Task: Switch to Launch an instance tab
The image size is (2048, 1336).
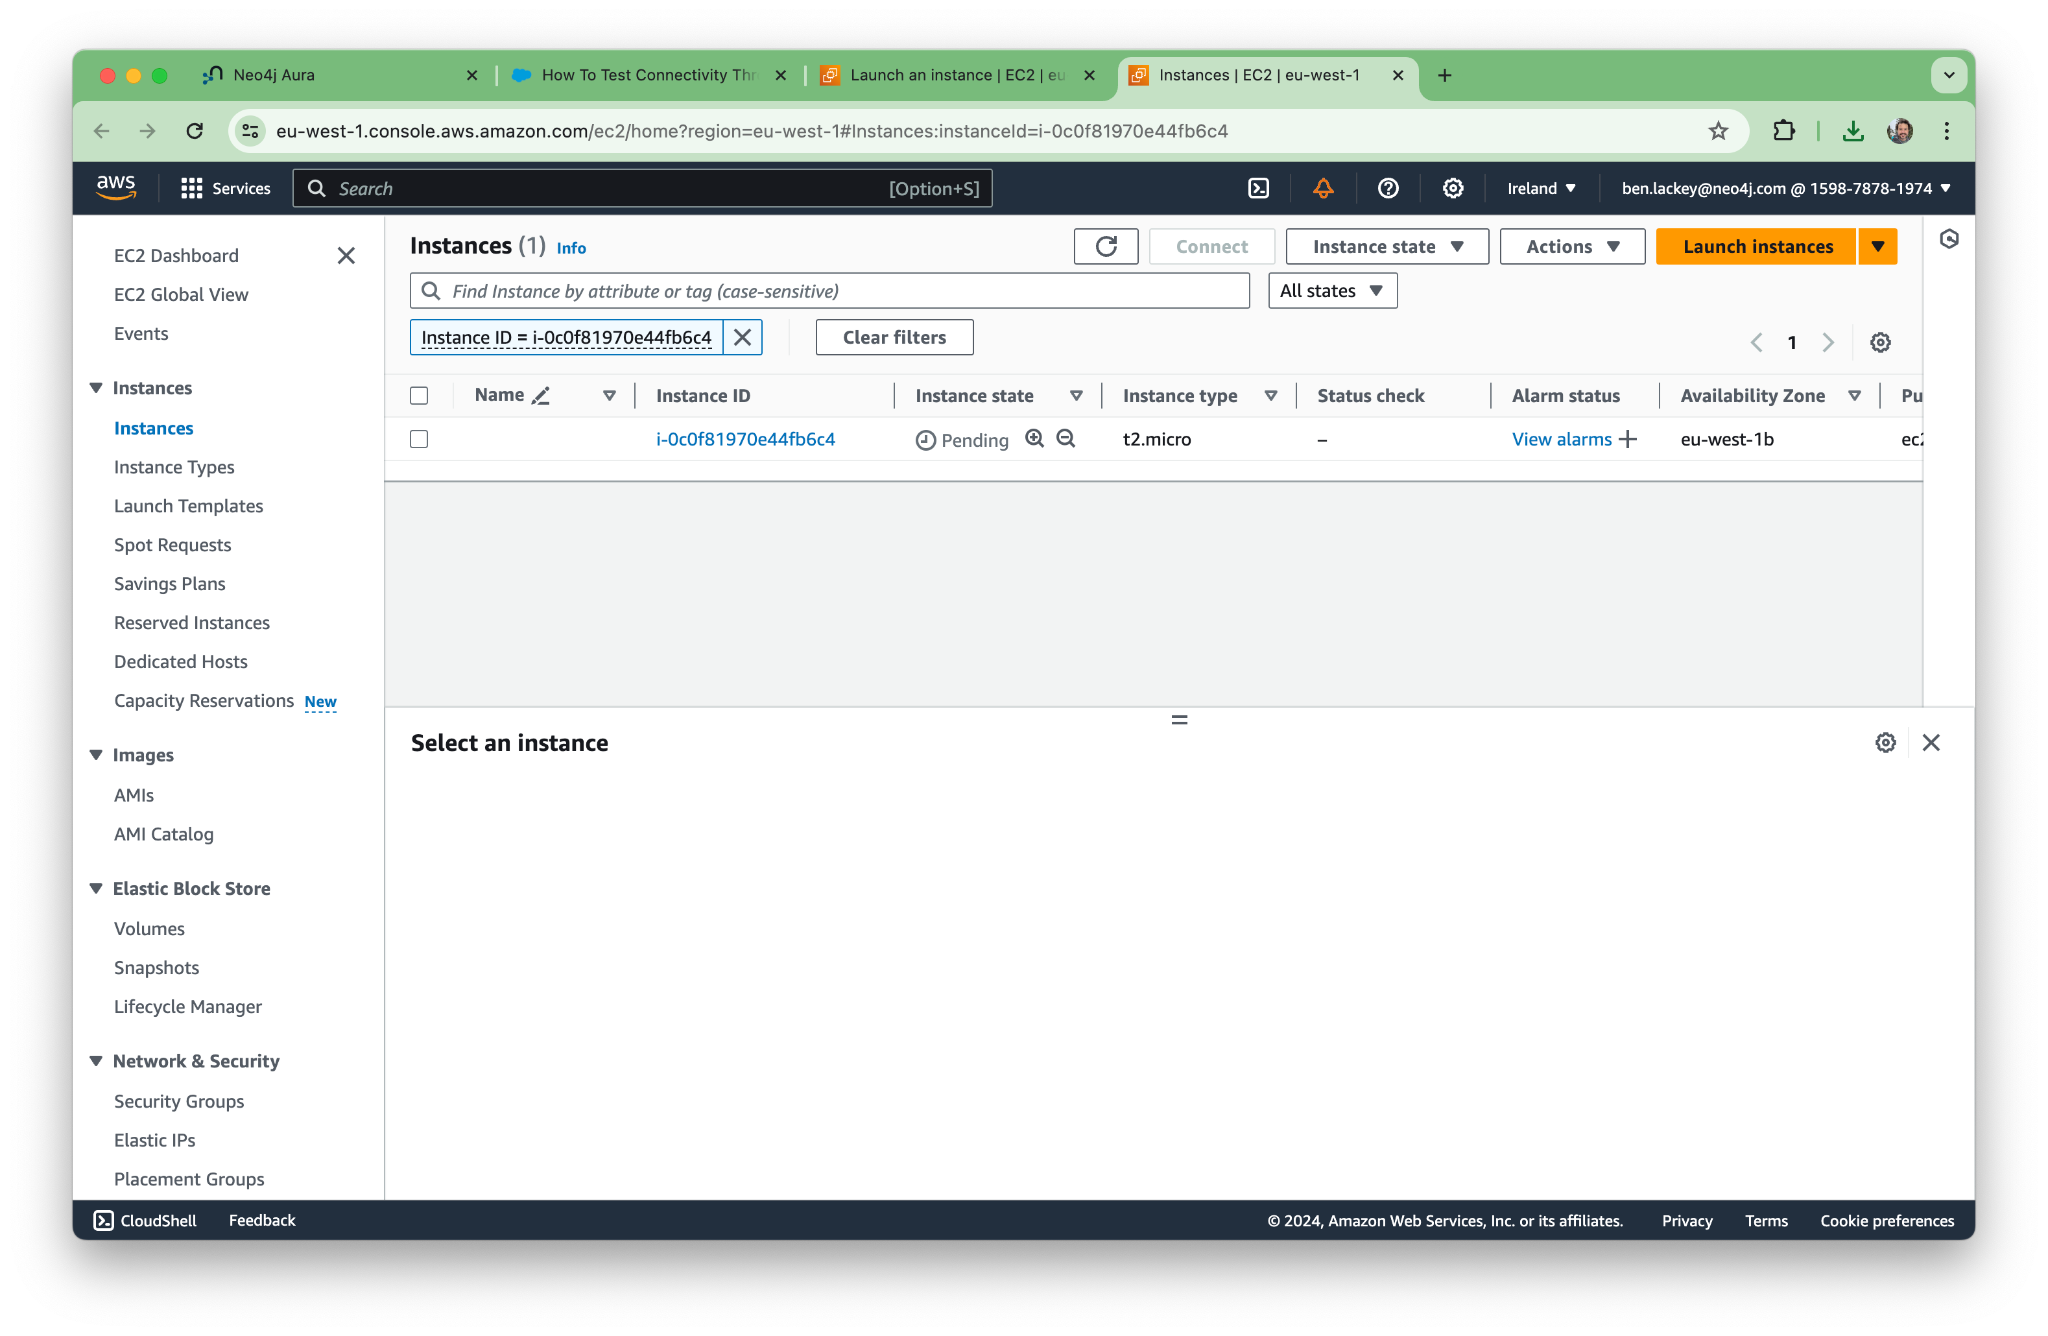Action: pyautogui.click(x=958, y=75)
